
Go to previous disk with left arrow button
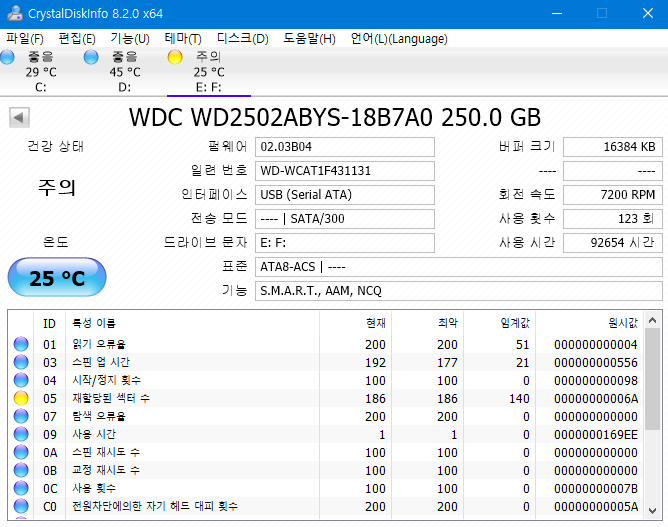[x=19, y=117]
